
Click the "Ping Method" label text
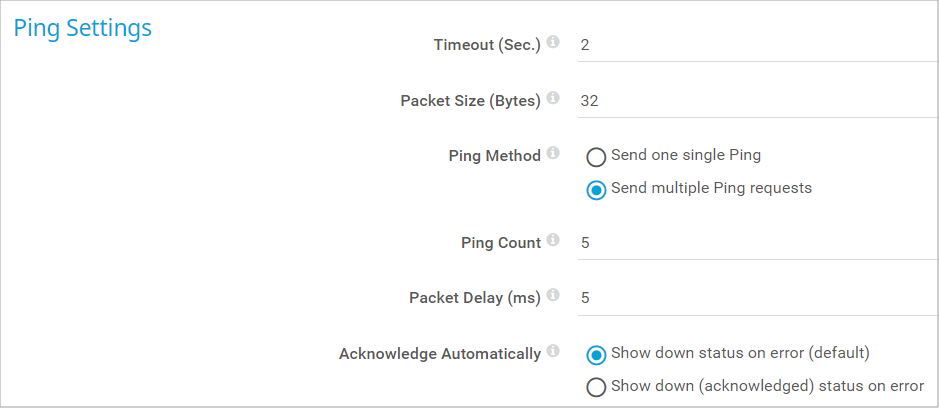495,156
